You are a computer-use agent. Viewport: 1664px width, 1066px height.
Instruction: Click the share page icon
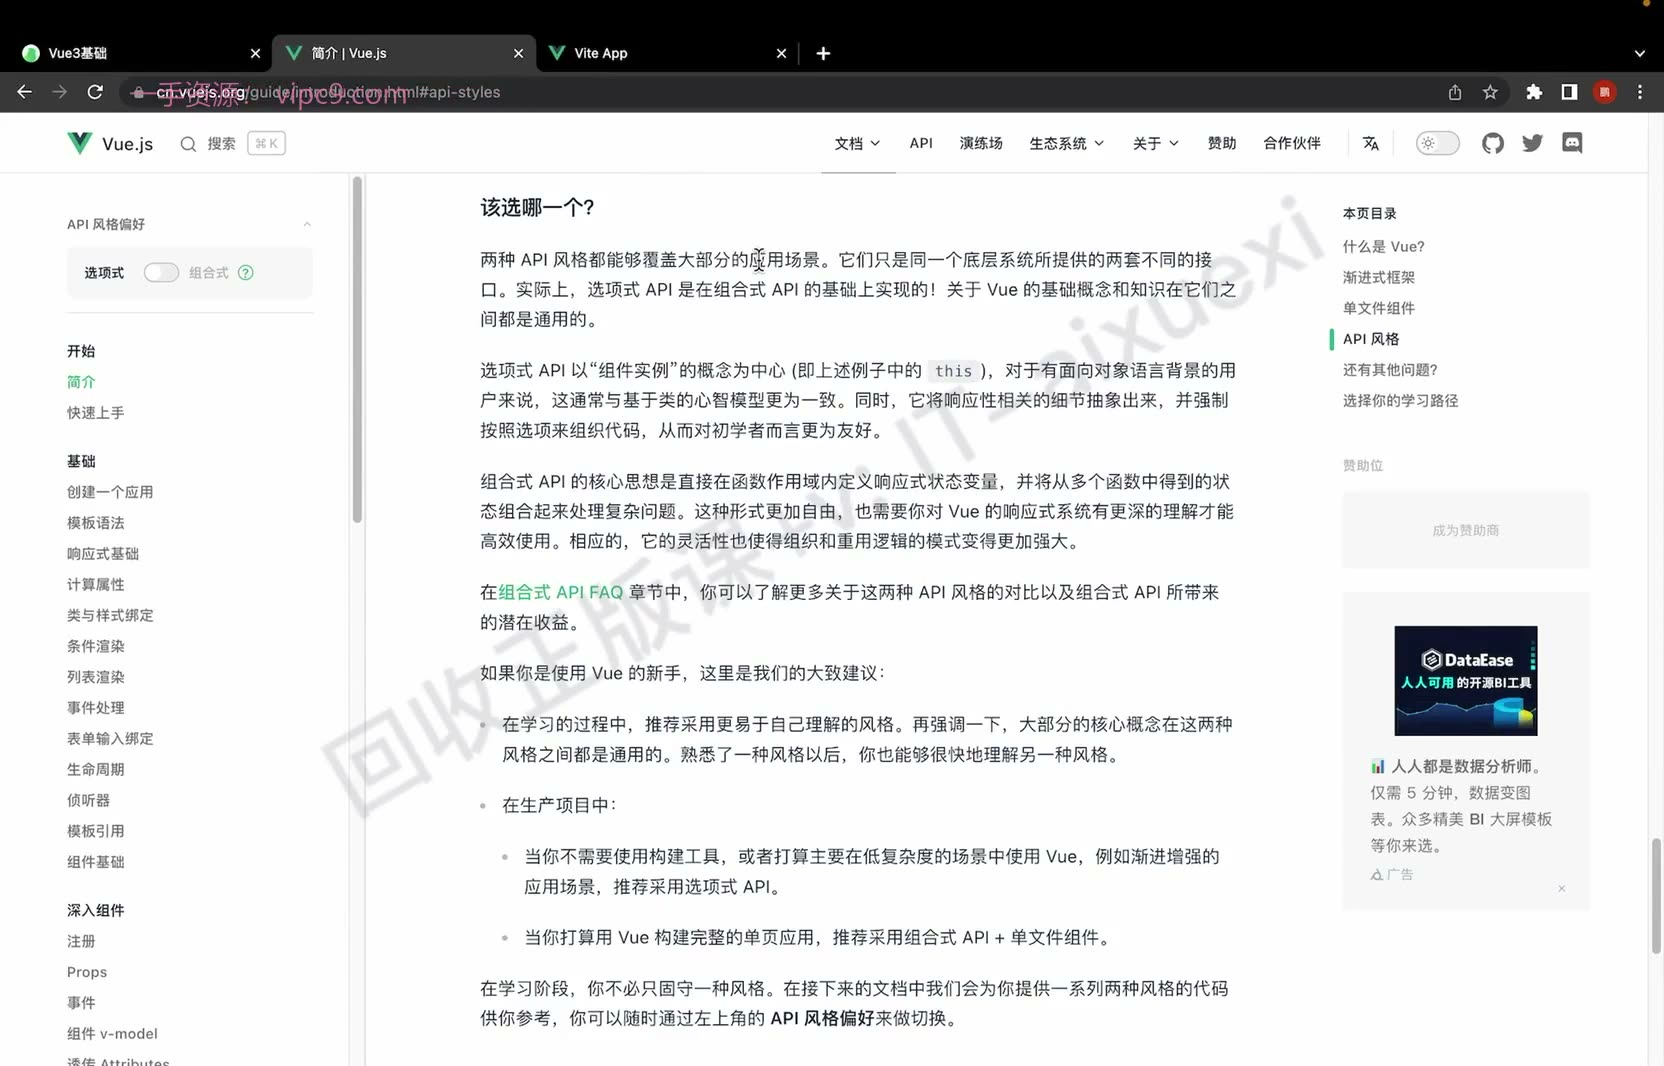click(1455, 92)
